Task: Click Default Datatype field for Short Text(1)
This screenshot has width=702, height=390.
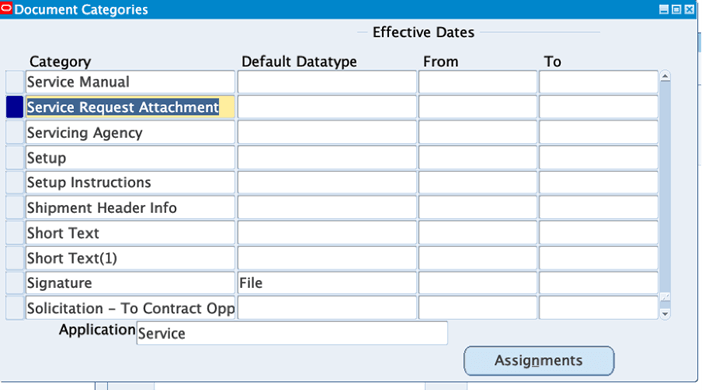Action: [327, 258]
